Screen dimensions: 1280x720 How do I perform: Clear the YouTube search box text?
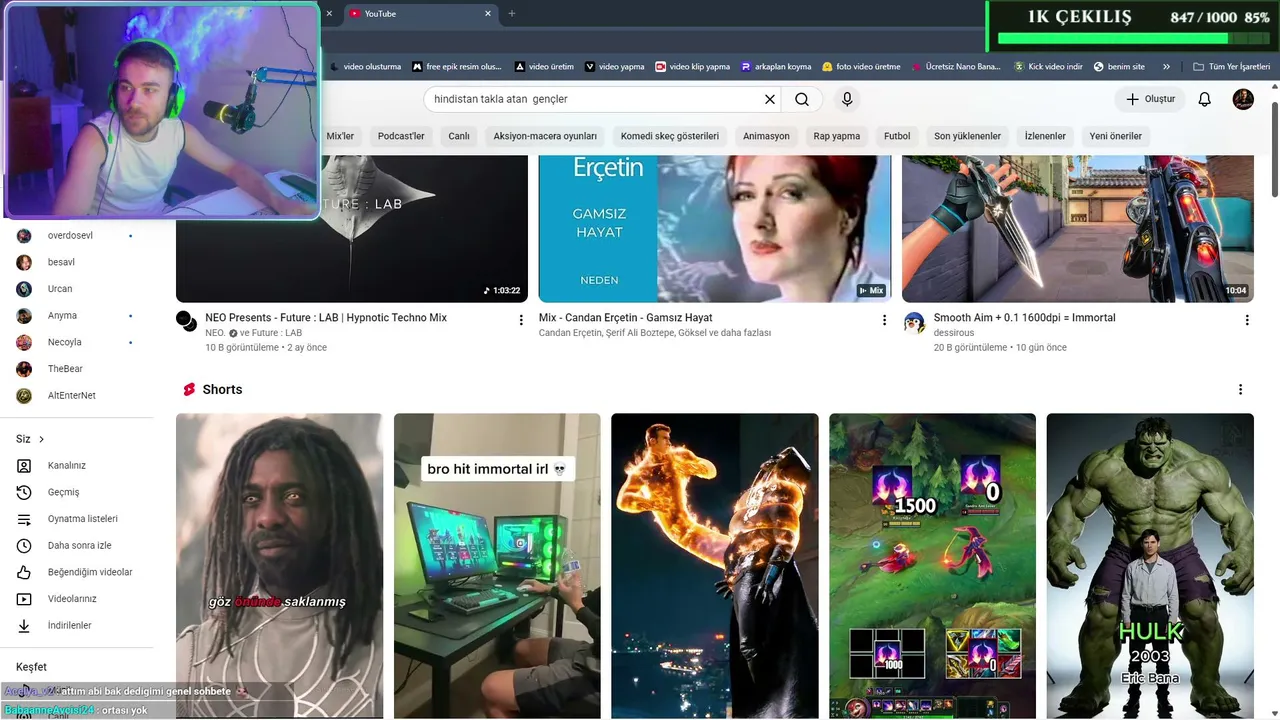click(770, 99)
